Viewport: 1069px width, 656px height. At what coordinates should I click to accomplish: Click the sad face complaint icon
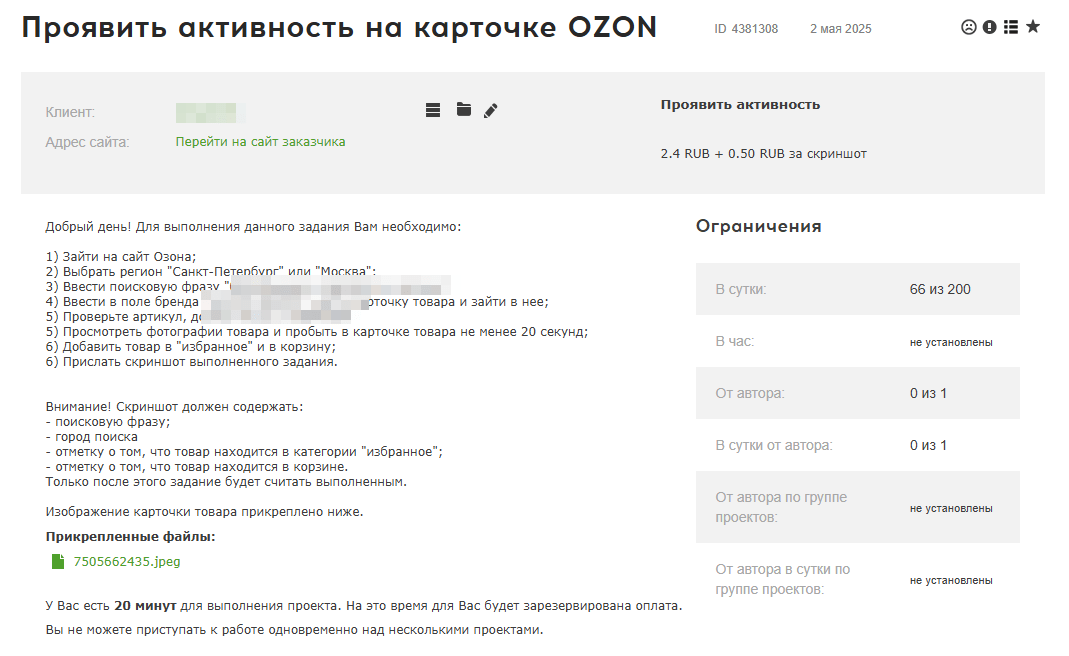click(969, 27)
